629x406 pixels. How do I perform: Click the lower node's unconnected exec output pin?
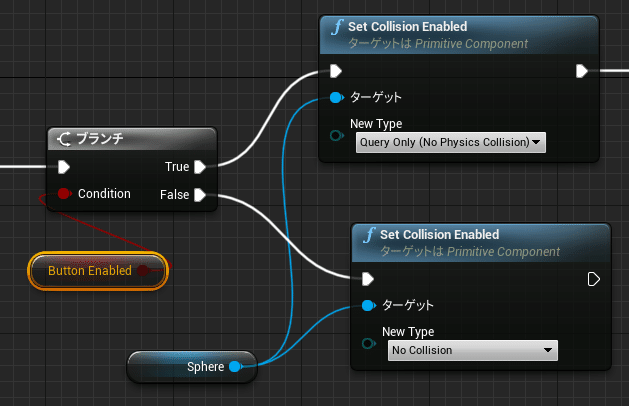click(594, 279)
